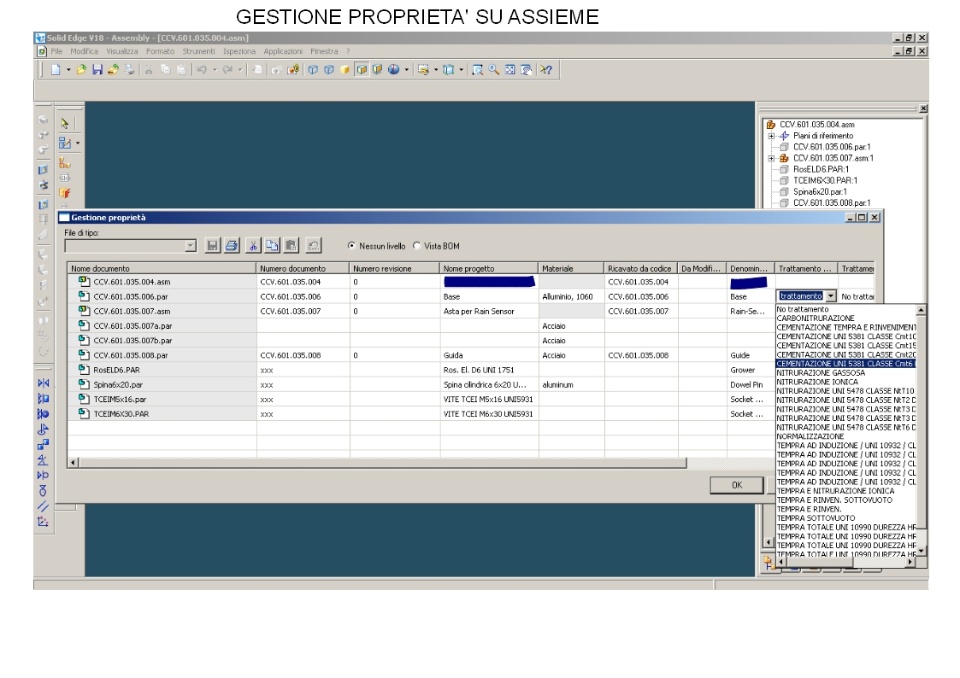Choose TEMPRA E NITRURAZIONE IONICA list entry

[x=835, y=491]
